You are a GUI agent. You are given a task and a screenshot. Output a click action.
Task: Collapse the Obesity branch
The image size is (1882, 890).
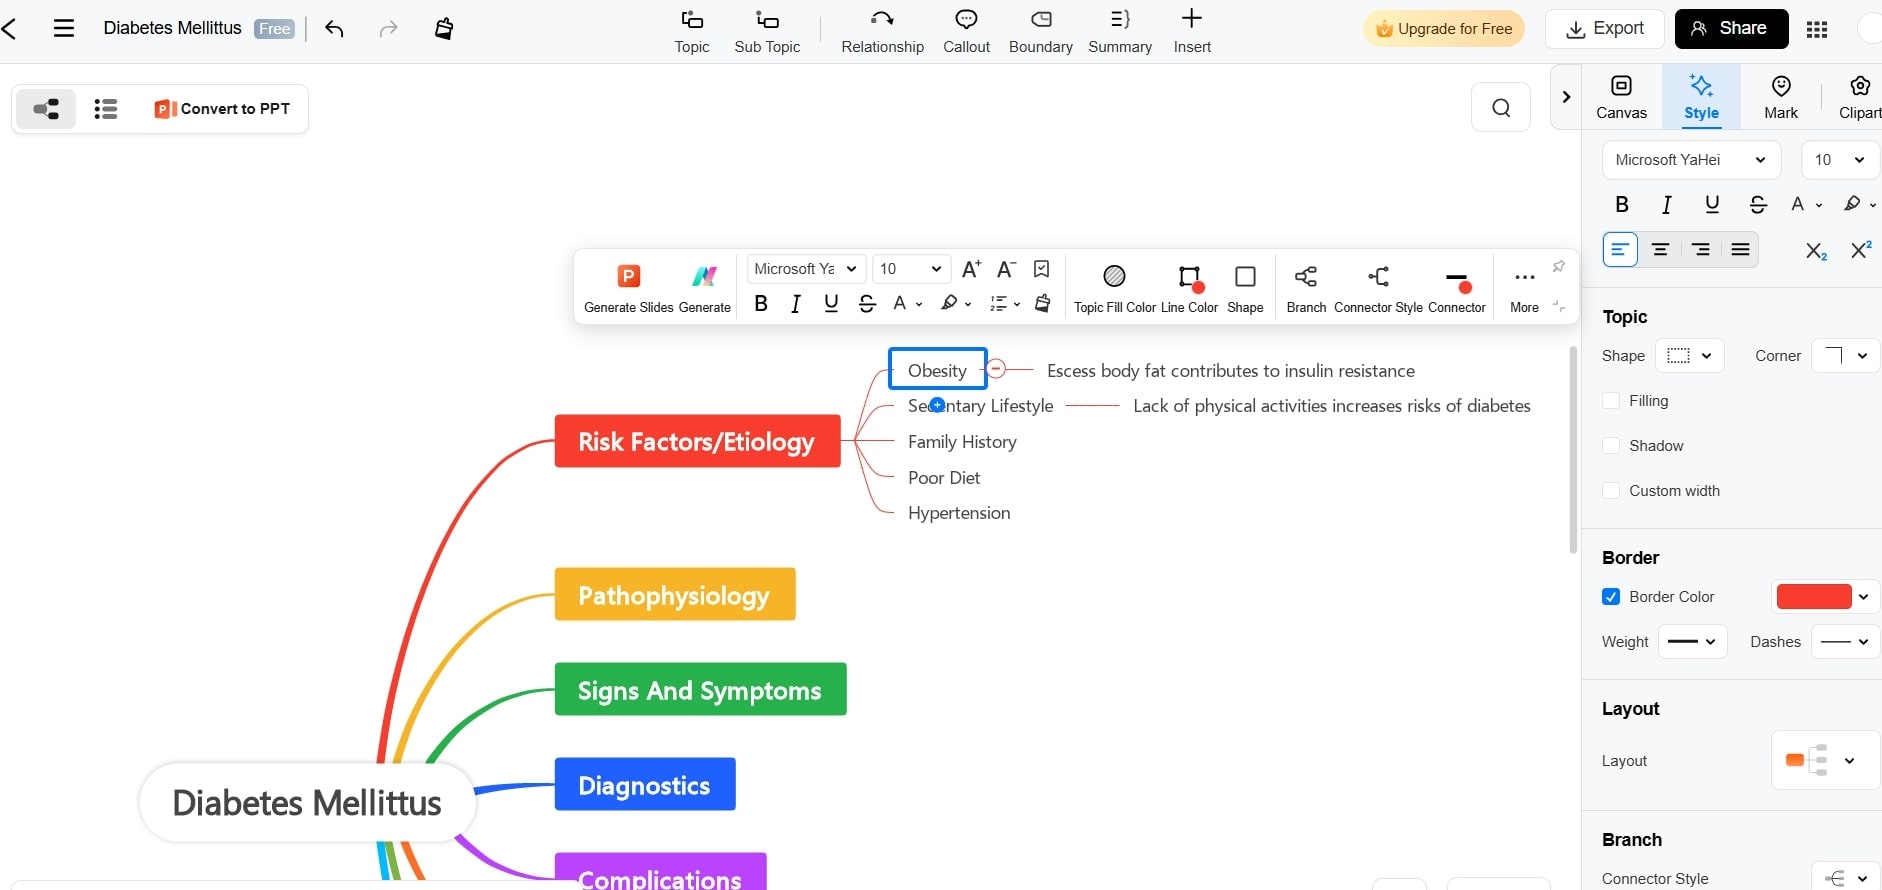click(x=996, y=369)
